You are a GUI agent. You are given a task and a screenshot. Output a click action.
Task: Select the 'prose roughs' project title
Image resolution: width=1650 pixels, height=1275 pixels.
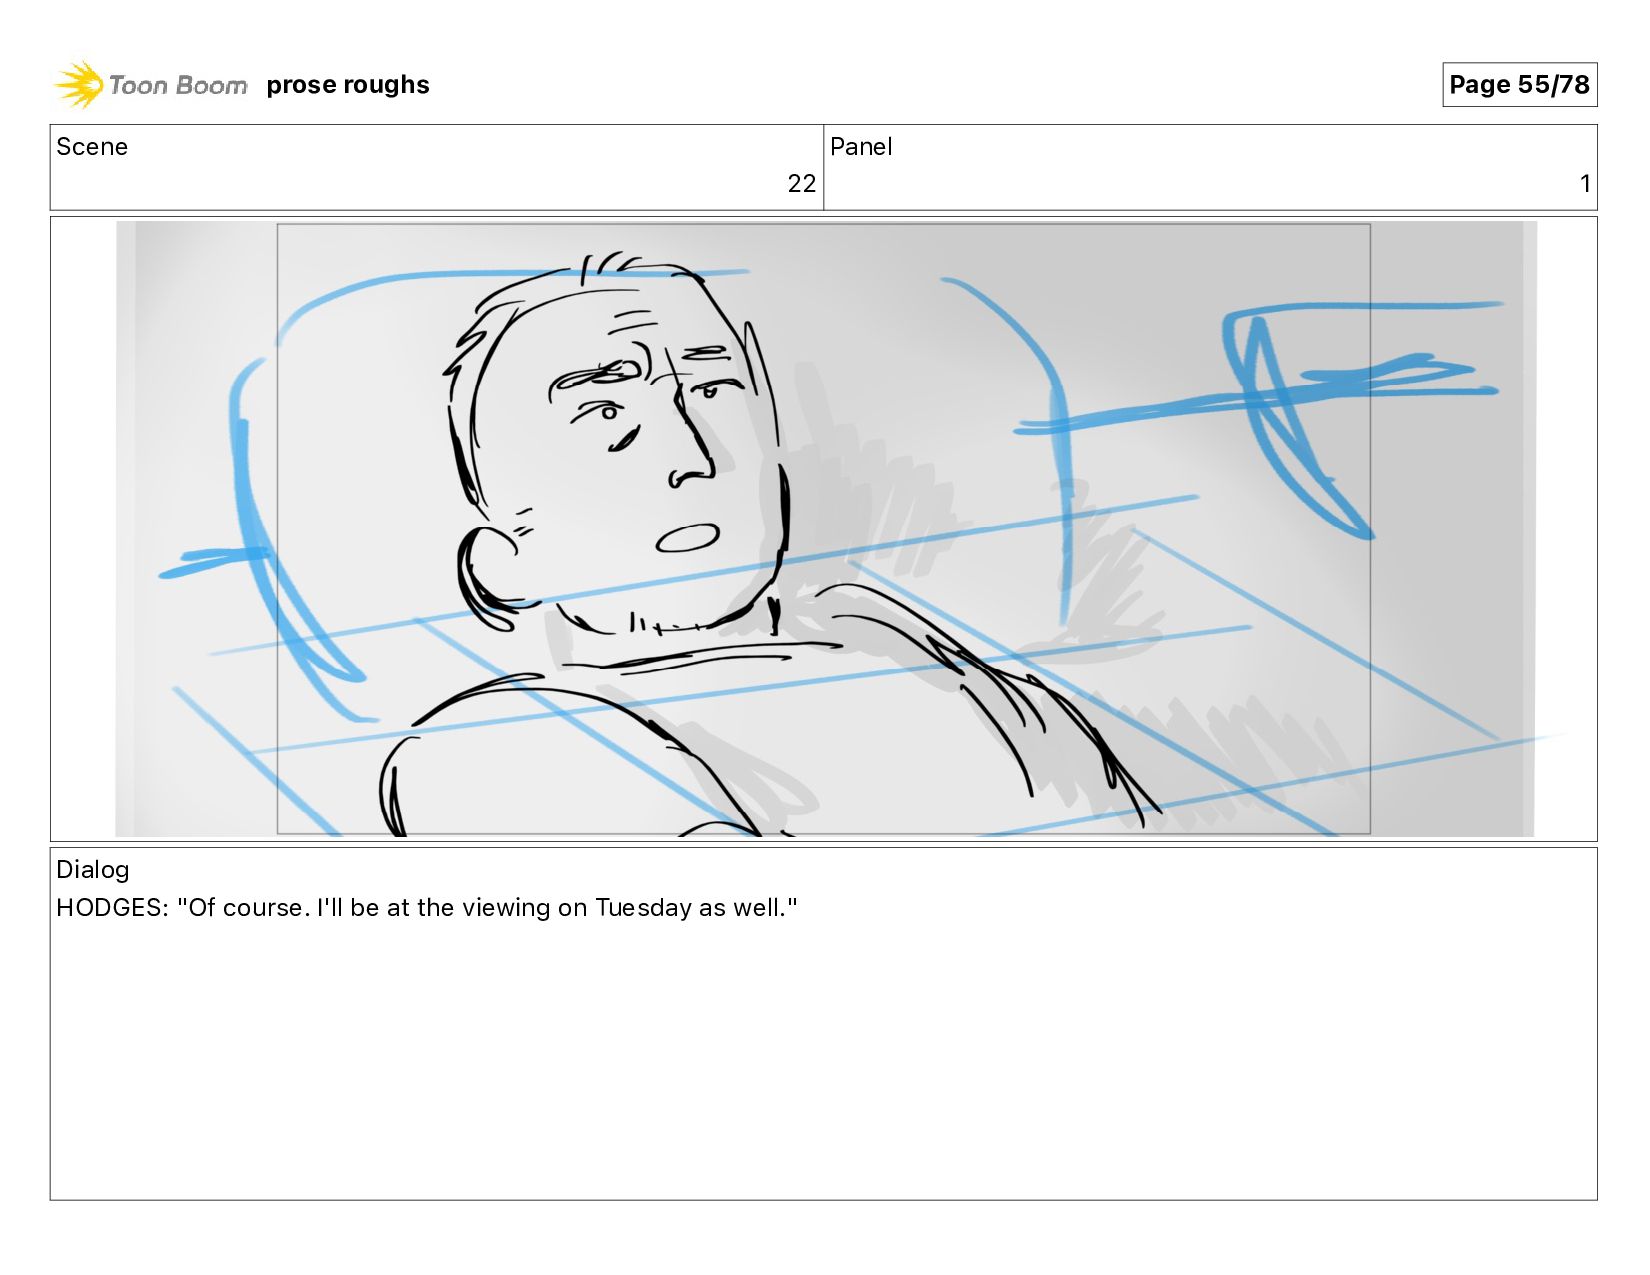[348, 85]
